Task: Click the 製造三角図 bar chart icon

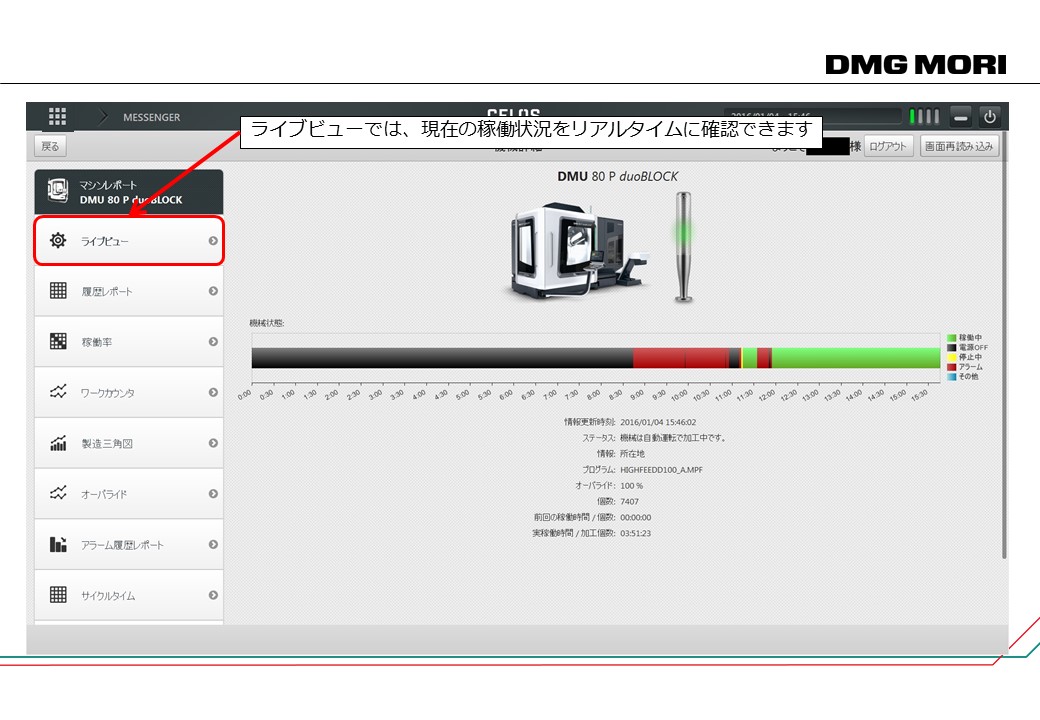Action: click(x=58, y=442)
